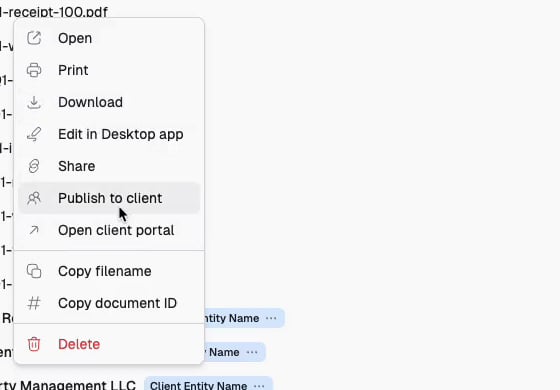Viewport: 560px width, 390px height.
Task: Click the receipt-100.pdf file name
Action: (54, 12)
